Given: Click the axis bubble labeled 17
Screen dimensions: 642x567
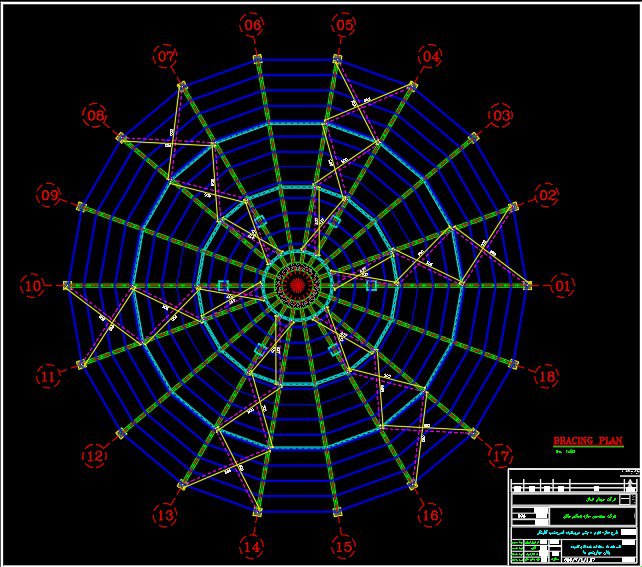Looking at the screenshot, I should (500, 457).
